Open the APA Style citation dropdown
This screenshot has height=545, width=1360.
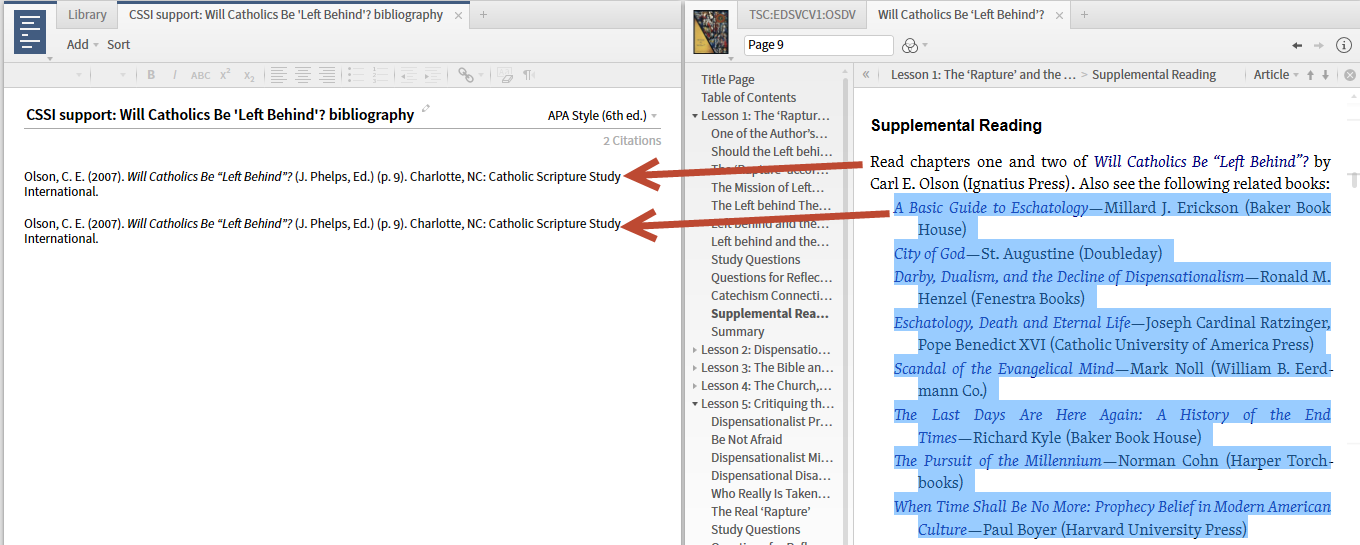pos(602,116)
